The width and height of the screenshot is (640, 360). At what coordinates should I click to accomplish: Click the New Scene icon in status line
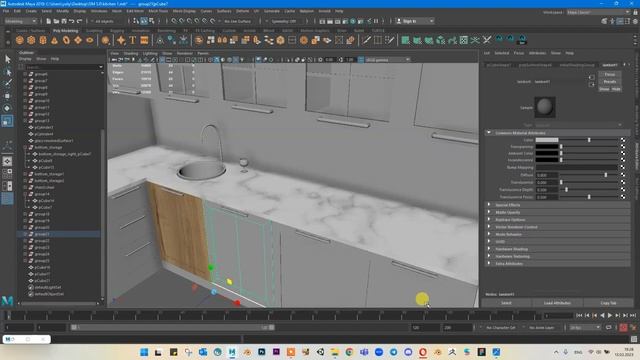(x=49, y=21)
